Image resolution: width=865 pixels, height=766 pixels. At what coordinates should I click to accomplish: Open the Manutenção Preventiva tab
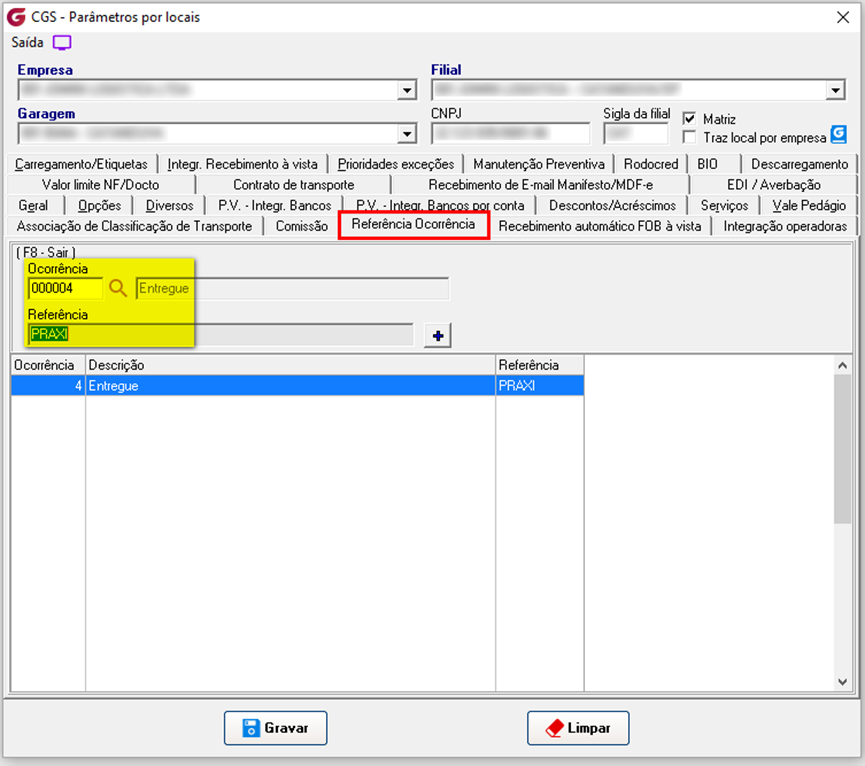539,164
